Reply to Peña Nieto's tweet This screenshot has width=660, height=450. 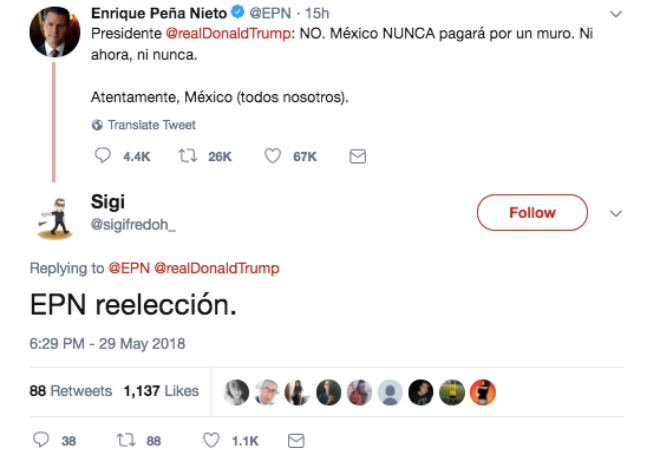(x=102, y=156)
